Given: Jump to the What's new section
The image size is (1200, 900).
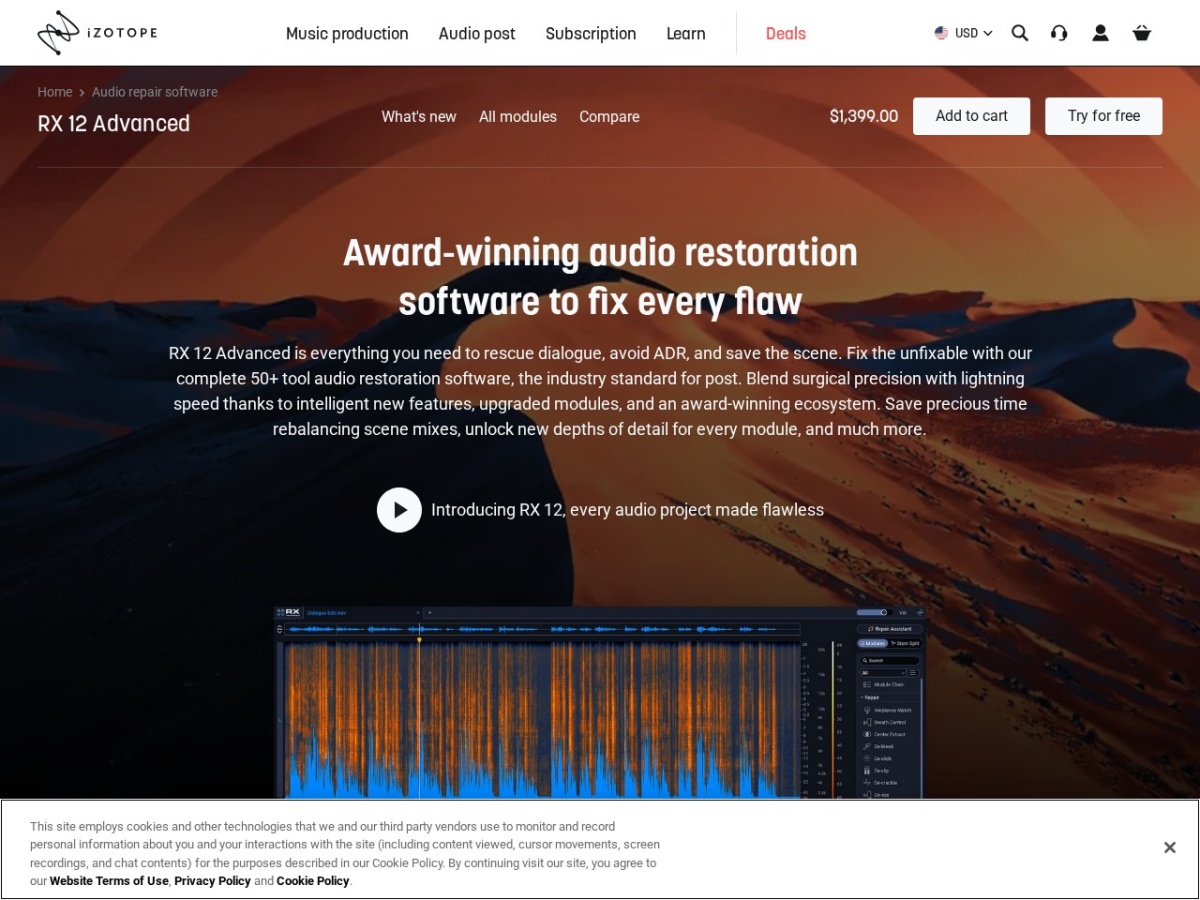Looking at the screenshot, I should tap(419, 116).
